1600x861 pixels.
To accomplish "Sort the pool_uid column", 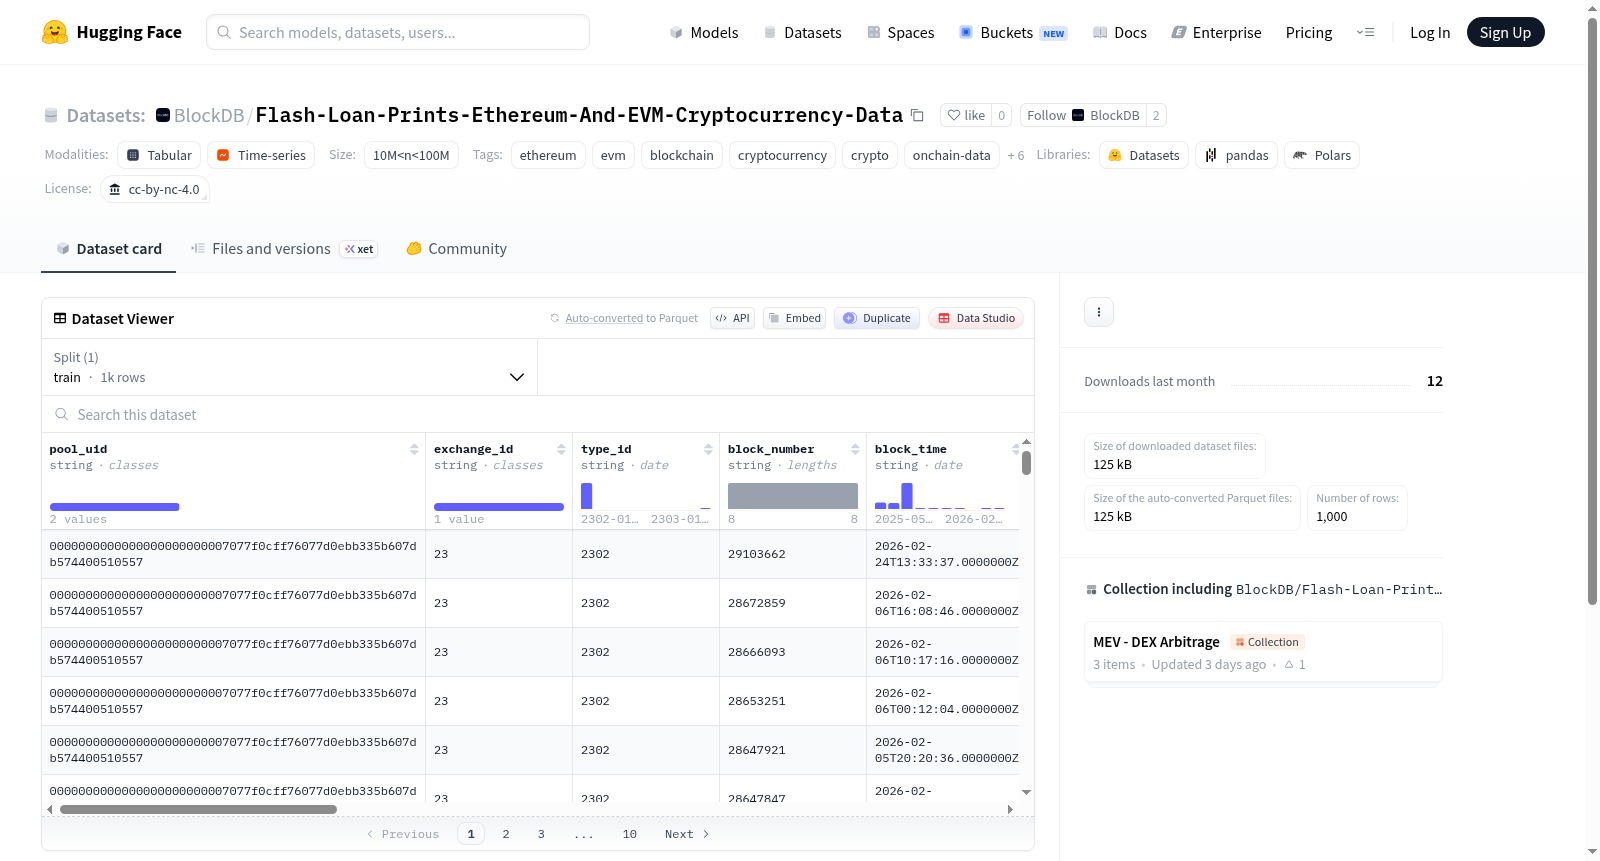I will click(x=414, y=450).
